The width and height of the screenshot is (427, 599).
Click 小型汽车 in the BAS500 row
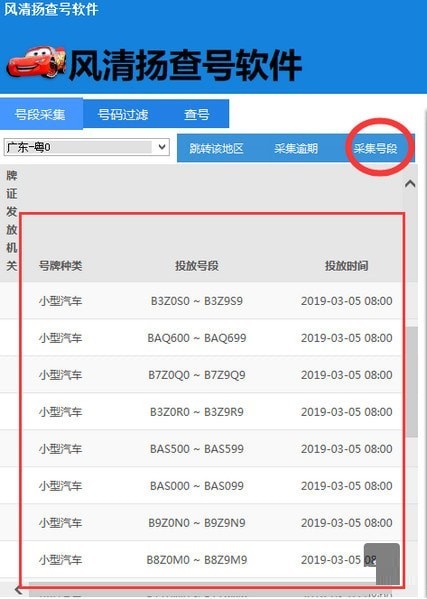[60, 449]
